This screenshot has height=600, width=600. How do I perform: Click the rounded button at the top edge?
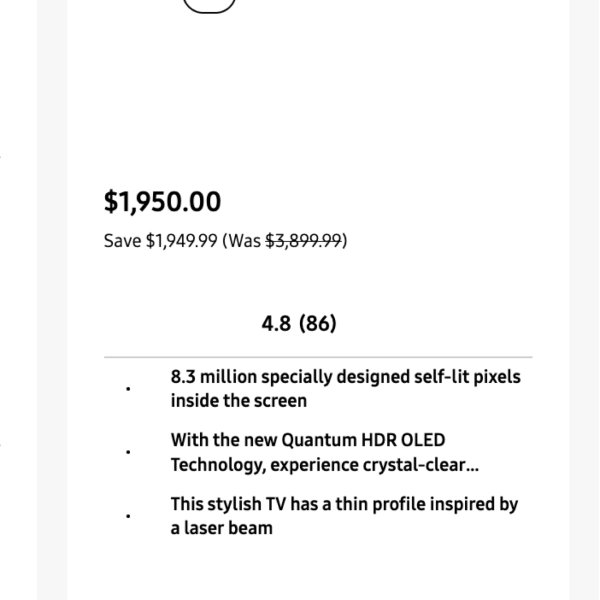point(209,4)
